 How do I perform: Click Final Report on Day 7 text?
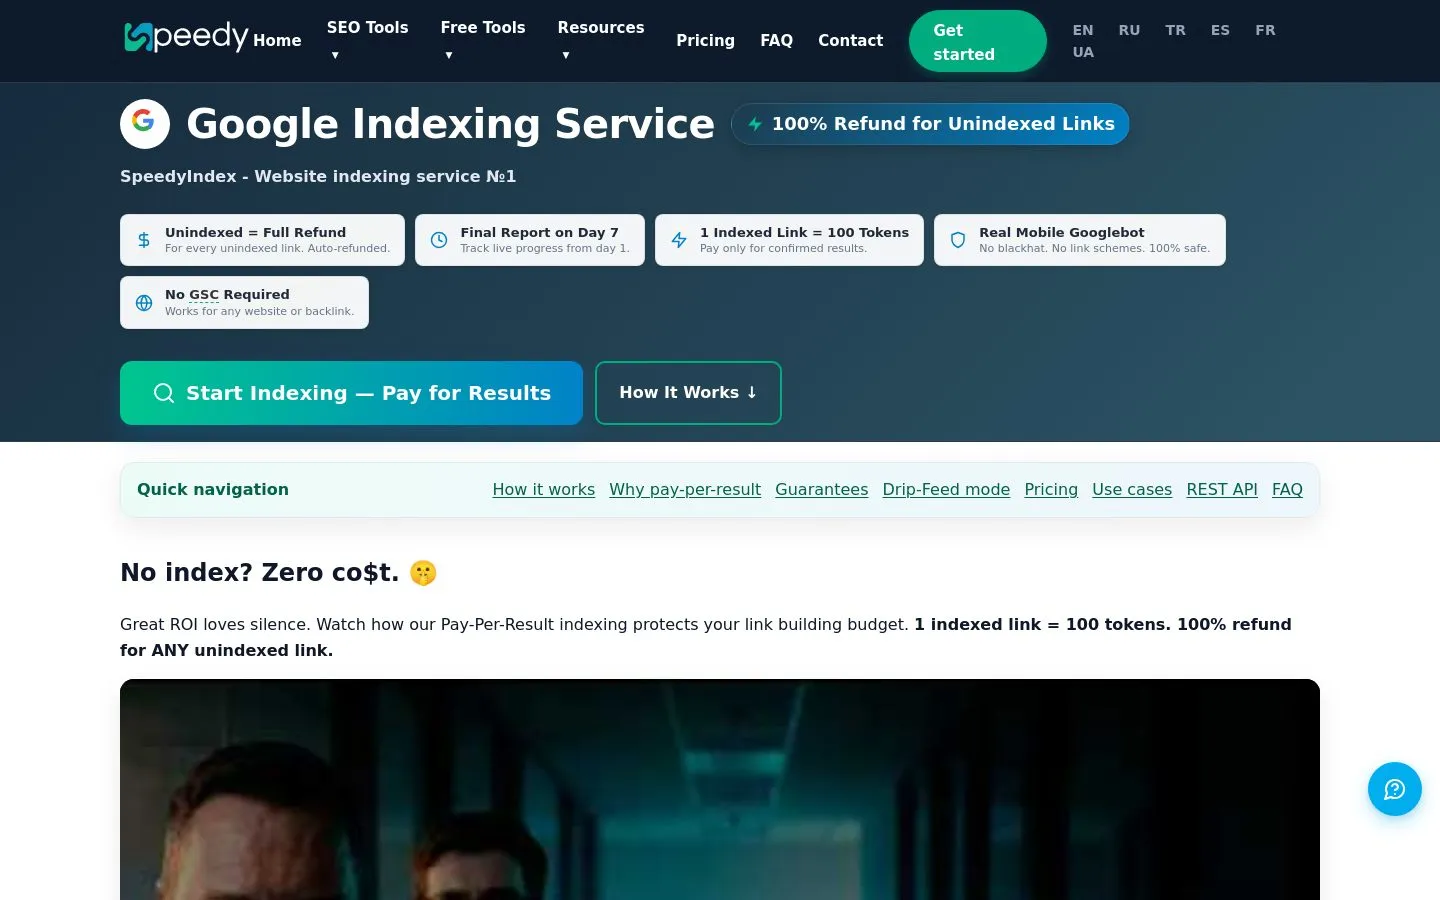pyautogui.click(x=539, y=232)
